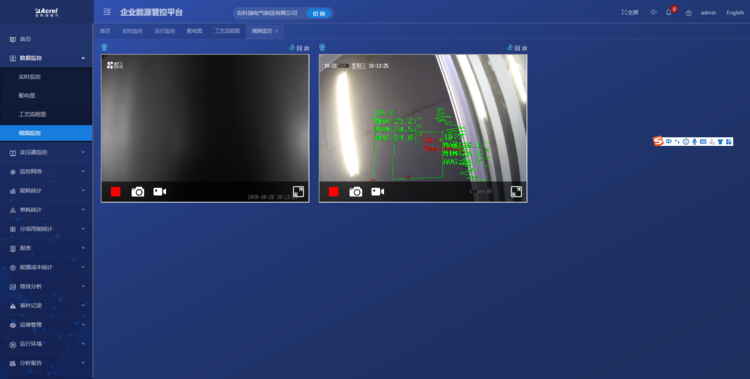
Task: Click the 全屏 fullscreen button
Action: tap(630, 12)
